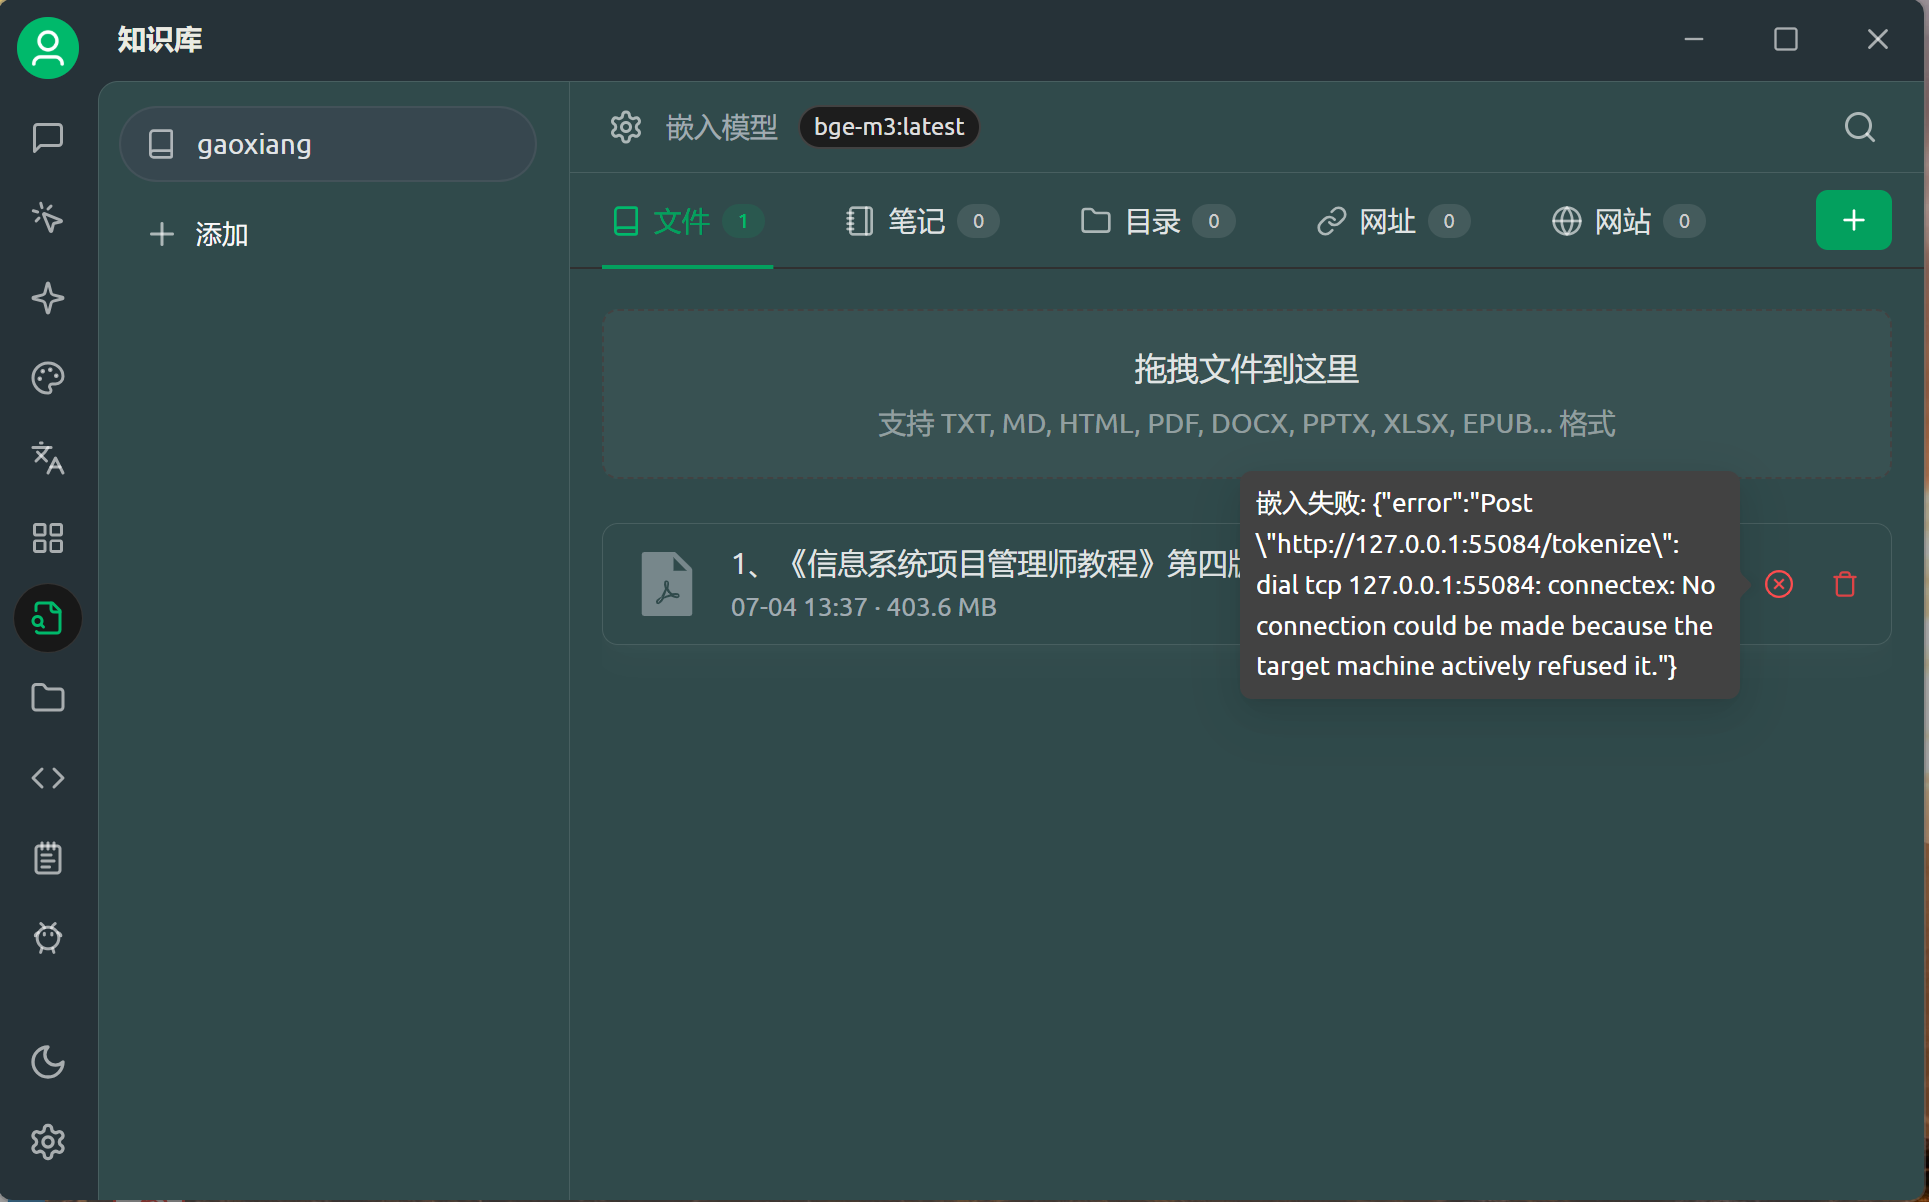Click the green plus add-file button
Image resolution: width=1929 pixels, height=1202 pixels.
point(1853,220)
